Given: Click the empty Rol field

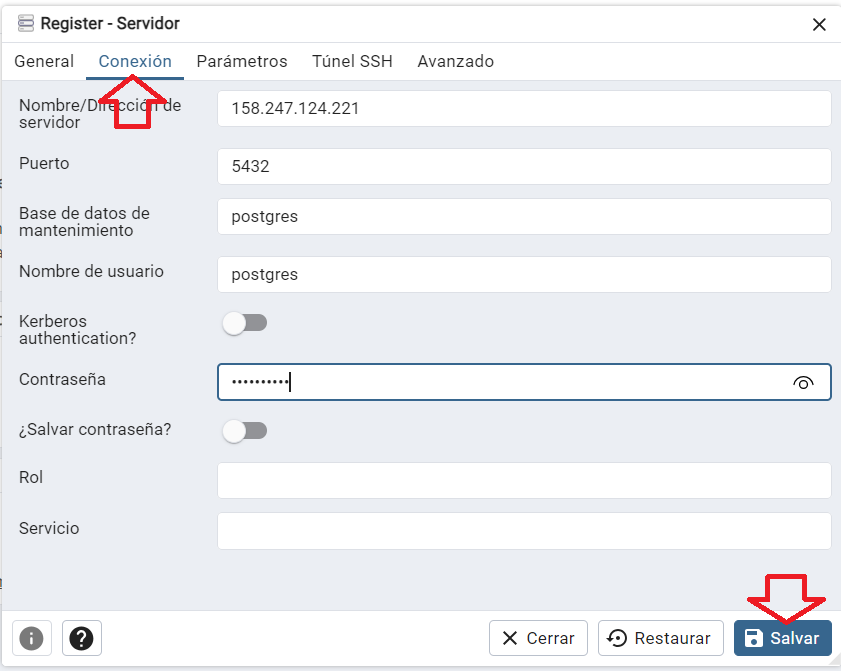Looking at the screenshot, I should pos(524,481).
